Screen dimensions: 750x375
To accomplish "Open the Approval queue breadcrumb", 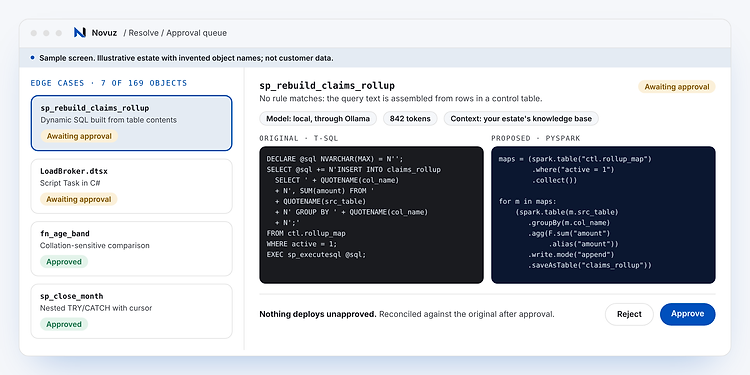I will (197, 33).
